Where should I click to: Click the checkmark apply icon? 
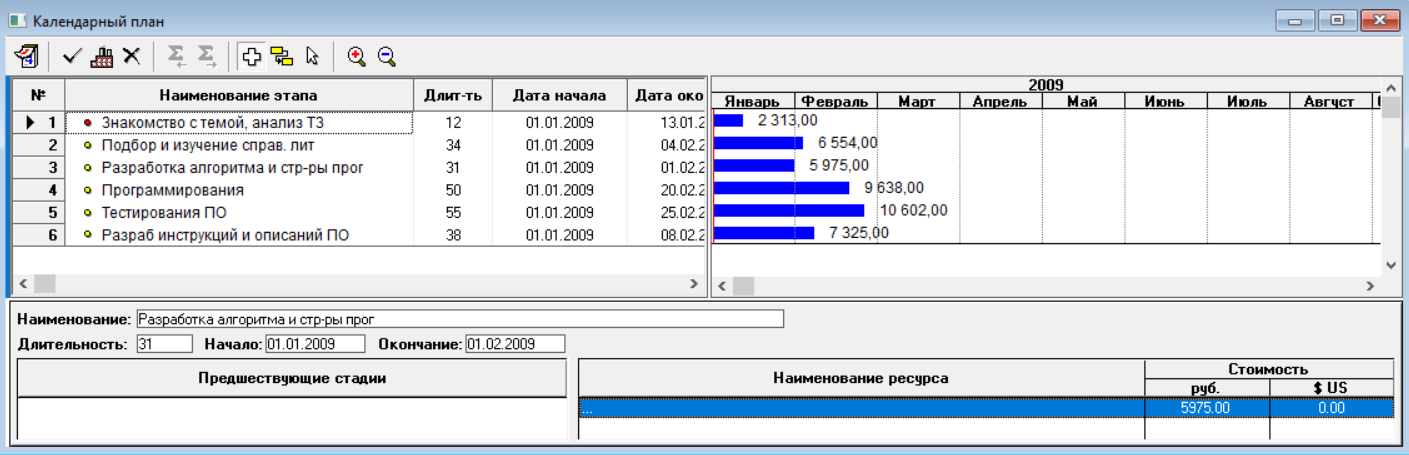pos(73,56)
